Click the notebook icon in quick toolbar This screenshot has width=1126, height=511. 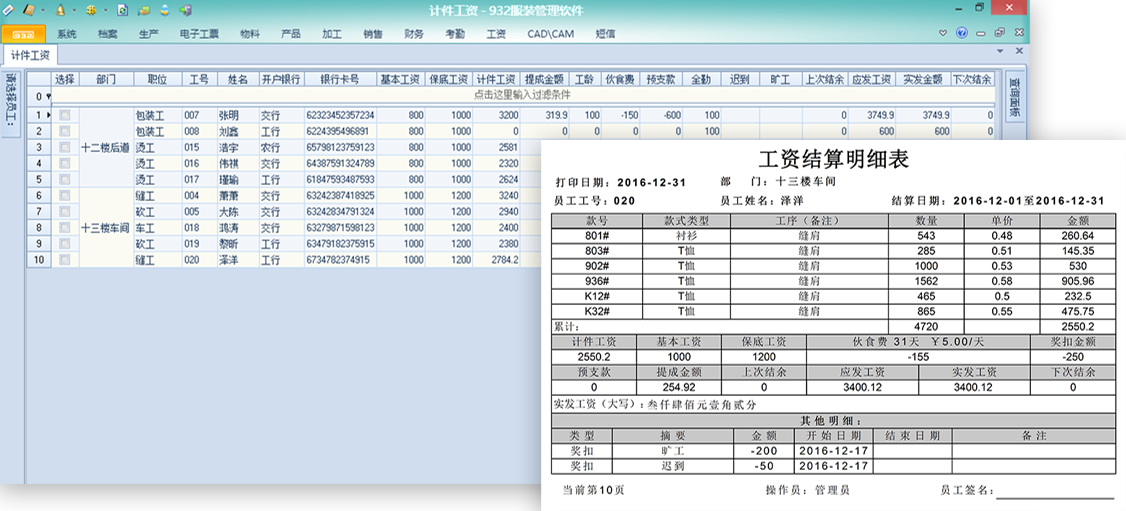(x=29, y=10)
